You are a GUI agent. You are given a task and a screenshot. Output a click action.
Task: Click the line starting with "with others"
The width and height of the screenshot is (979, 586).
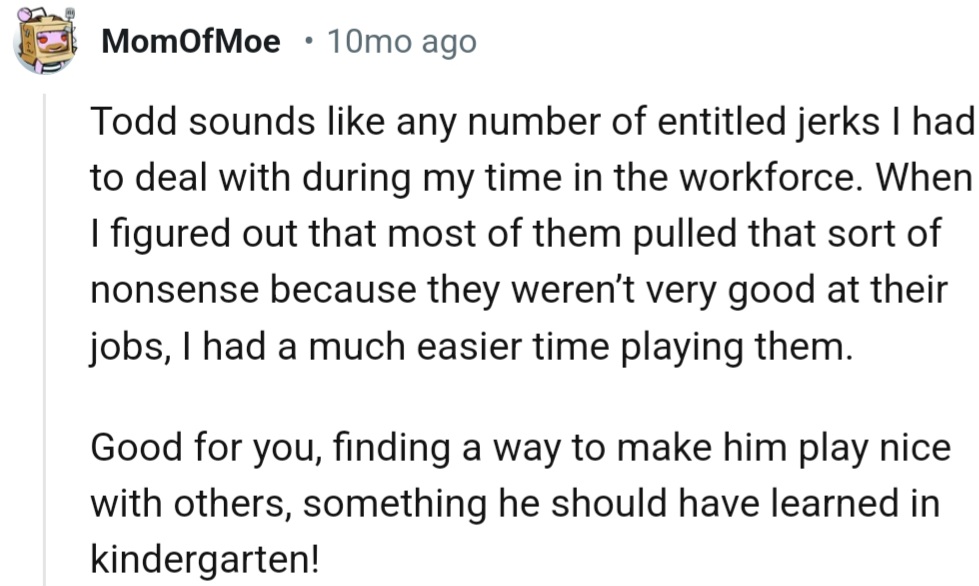(x=515, y=503)
